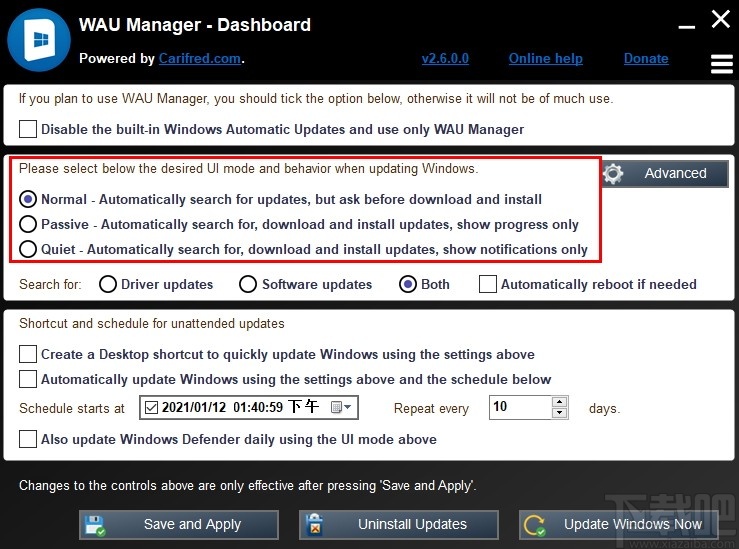The image size is (739, 549).
Task: Tick Disable built-in Windows Automatic Updates
Action: point(28,129)
